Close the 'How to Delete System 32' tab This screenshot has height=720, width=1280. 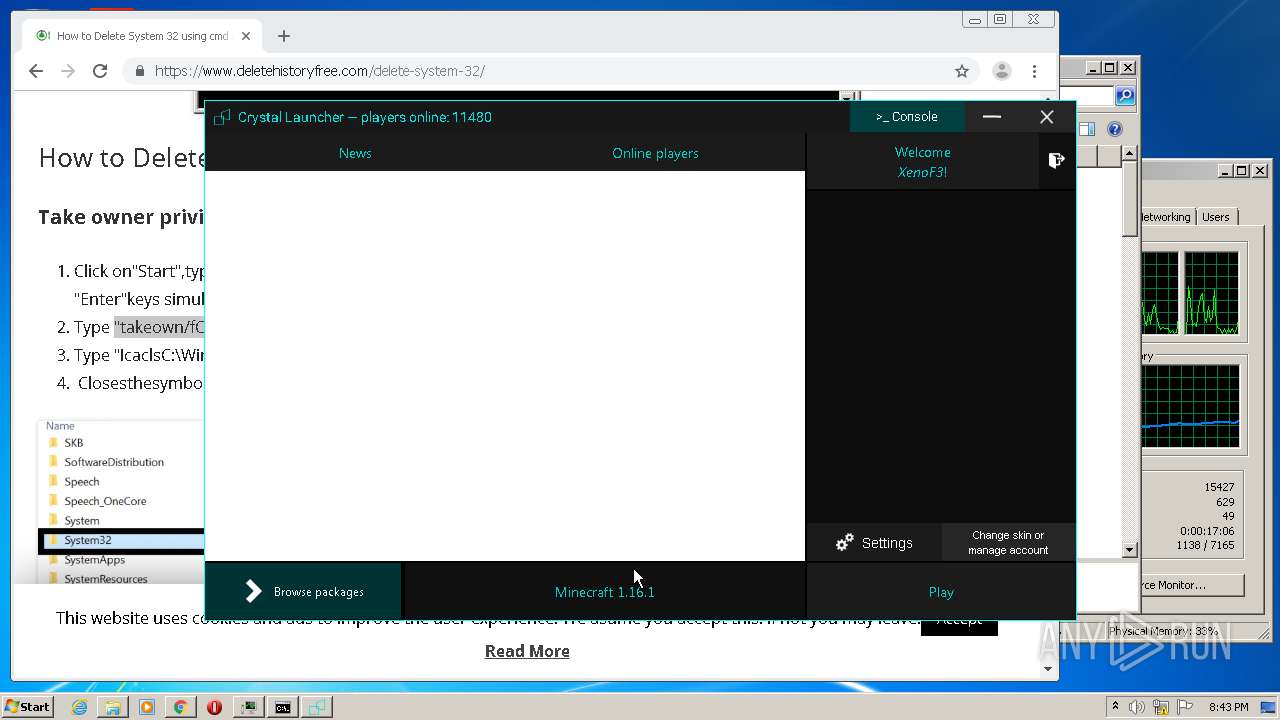tap(246, 36)
